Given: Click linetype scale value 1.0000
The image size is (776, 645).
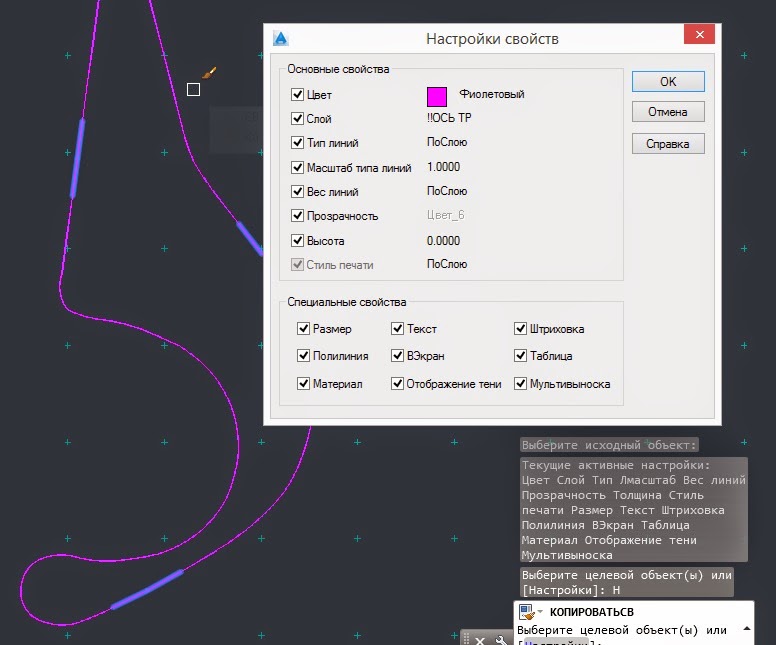Looking at the screenshot, I should [443, 167].
